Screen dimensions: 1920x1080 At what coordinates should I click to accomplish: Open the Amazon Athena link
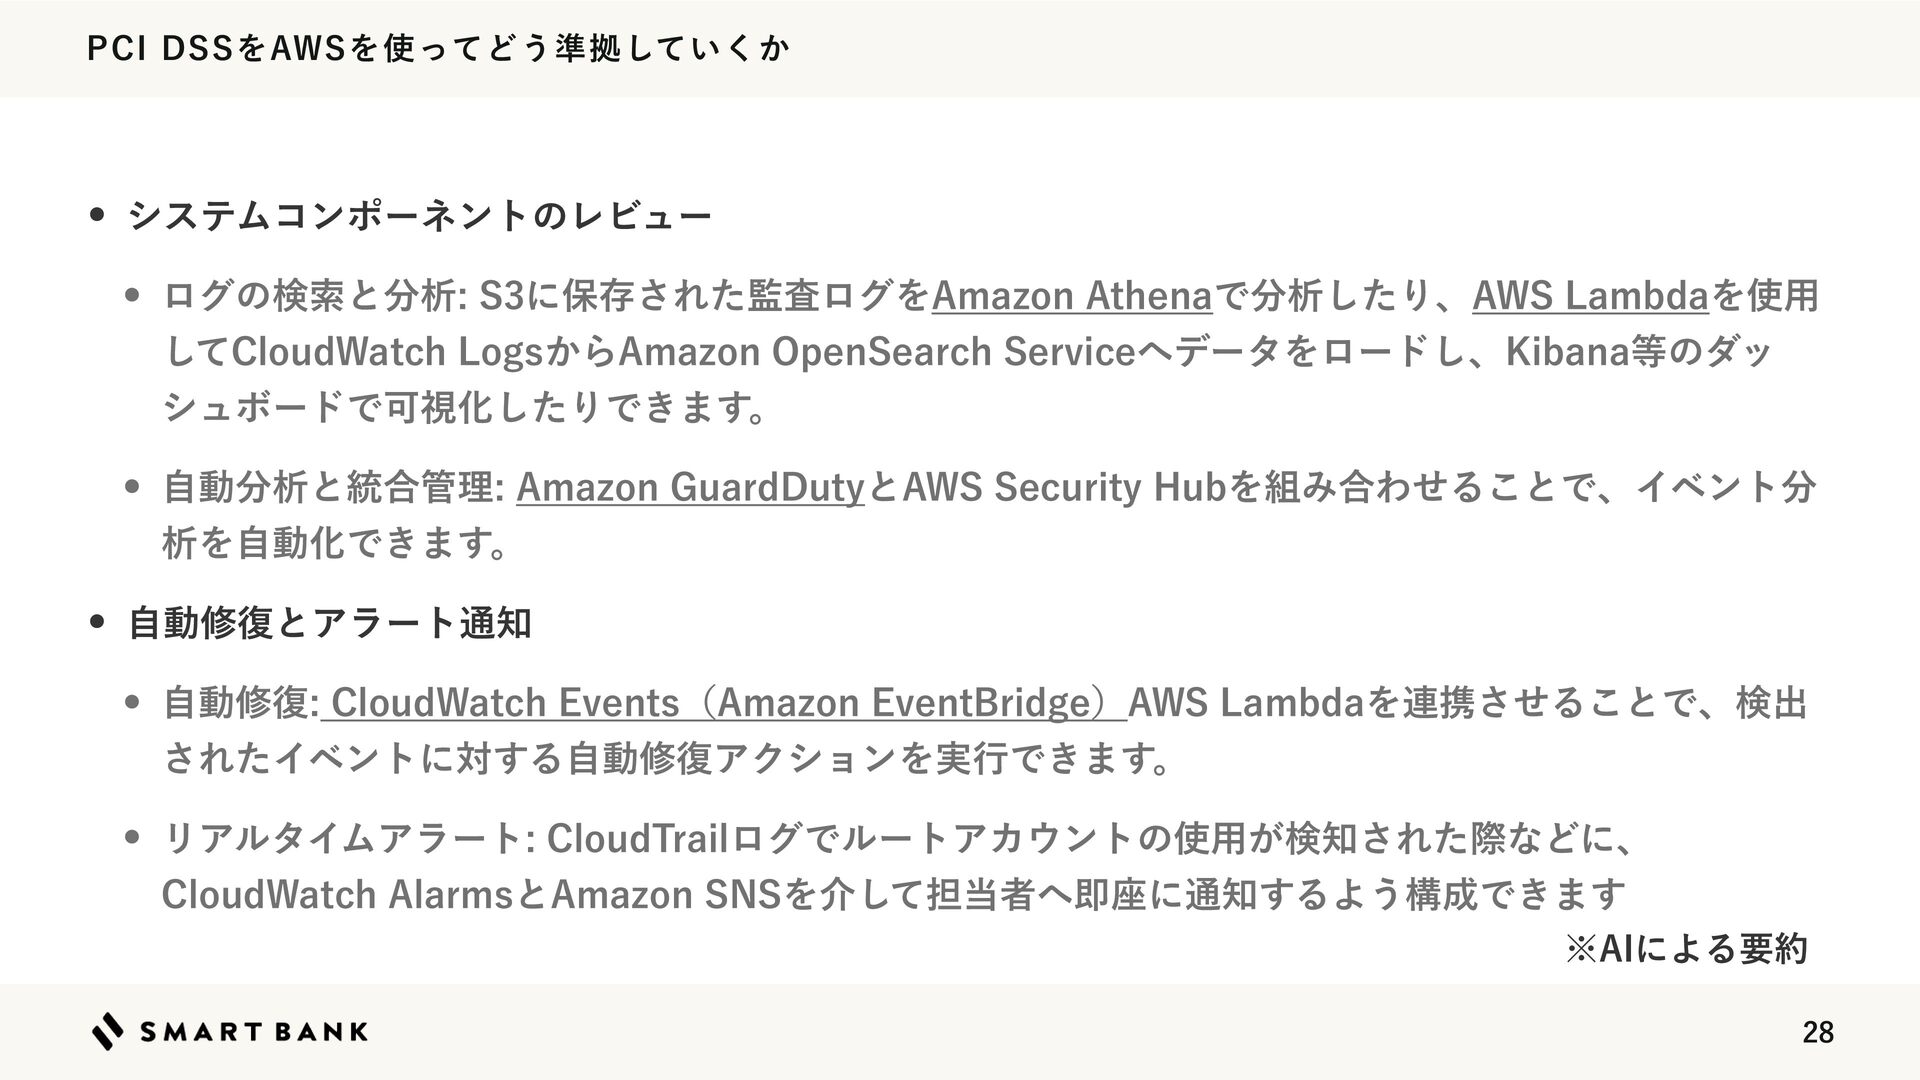(1071, 296)
